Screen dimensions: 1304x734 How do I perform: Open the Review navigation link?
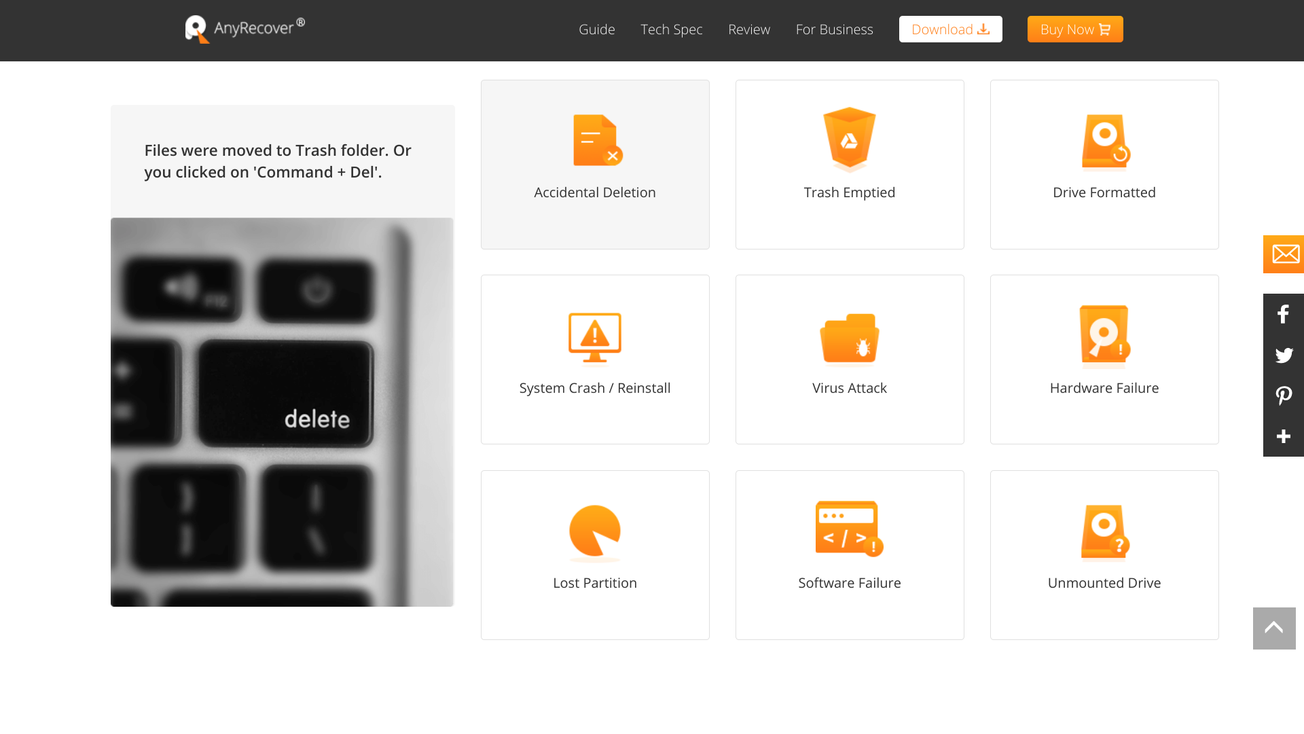(748, 29)
